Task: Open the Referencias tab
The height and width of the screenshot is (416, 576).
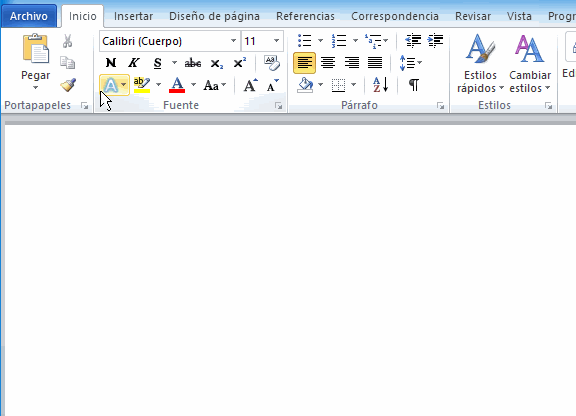Action: click(x=305, y=16)
